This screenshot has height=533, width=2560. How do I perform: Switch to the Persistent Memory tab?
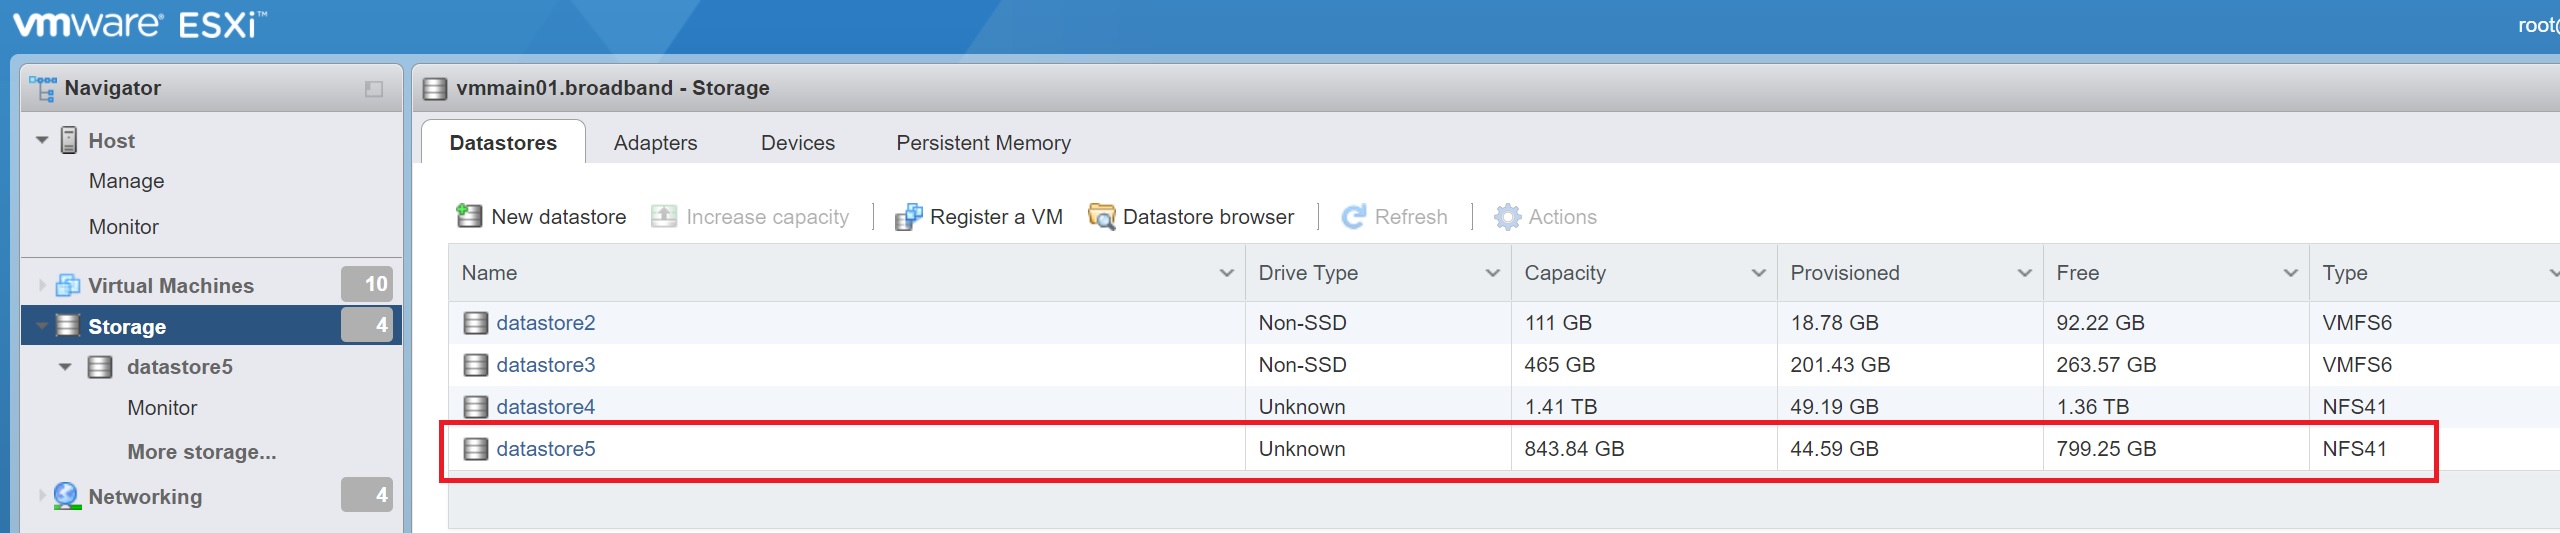pos(982,143)
